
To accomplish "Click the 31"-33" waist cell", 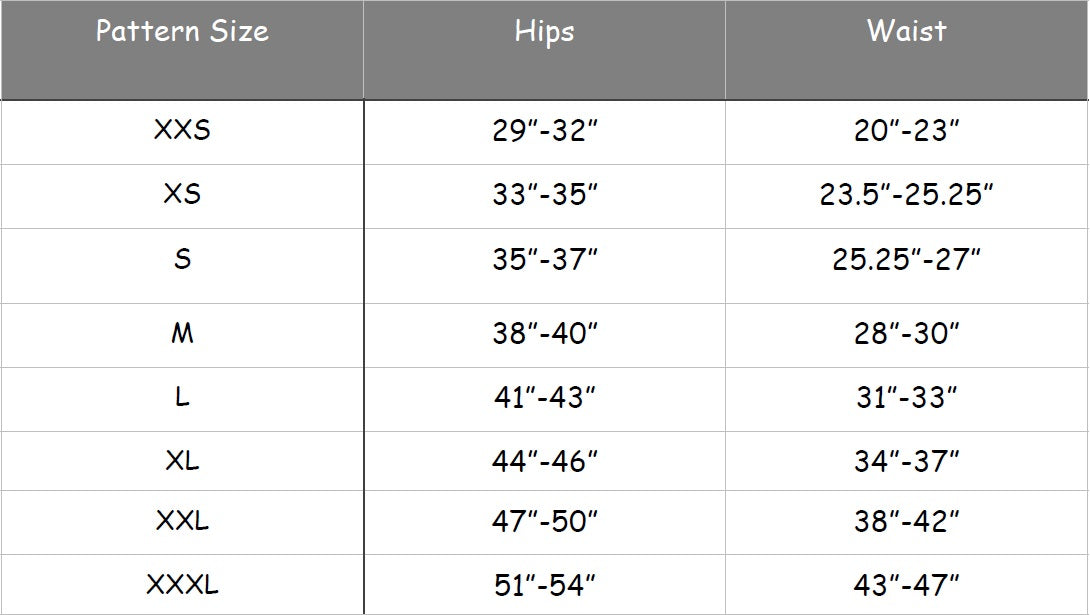I will [906, 398].
